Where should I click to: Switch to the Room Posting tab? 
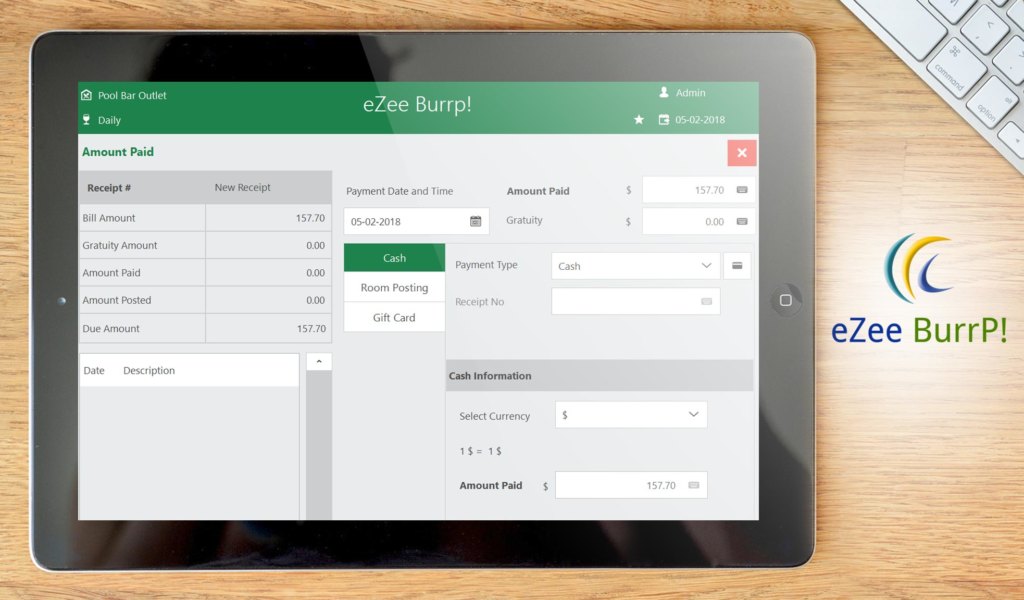pyautogui.click(x=394, y=288)
